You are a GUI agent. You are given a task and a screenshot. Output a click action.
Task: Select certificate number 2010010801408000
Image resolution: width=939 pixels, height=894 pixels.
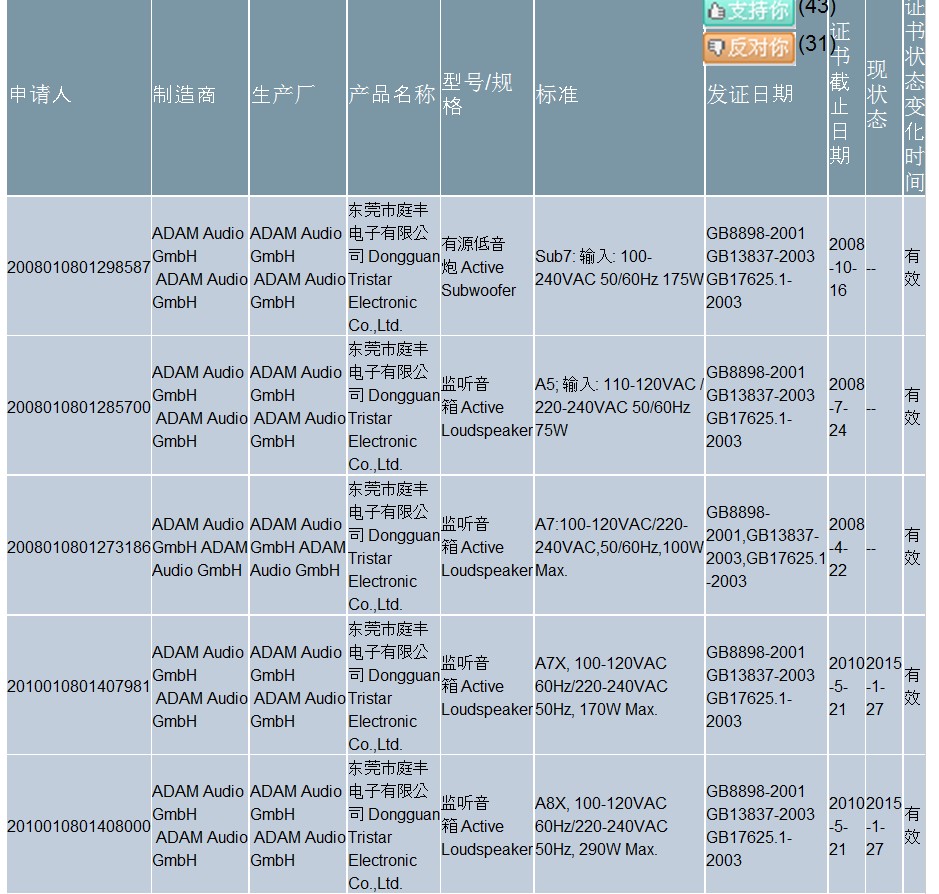coord(78,826)
